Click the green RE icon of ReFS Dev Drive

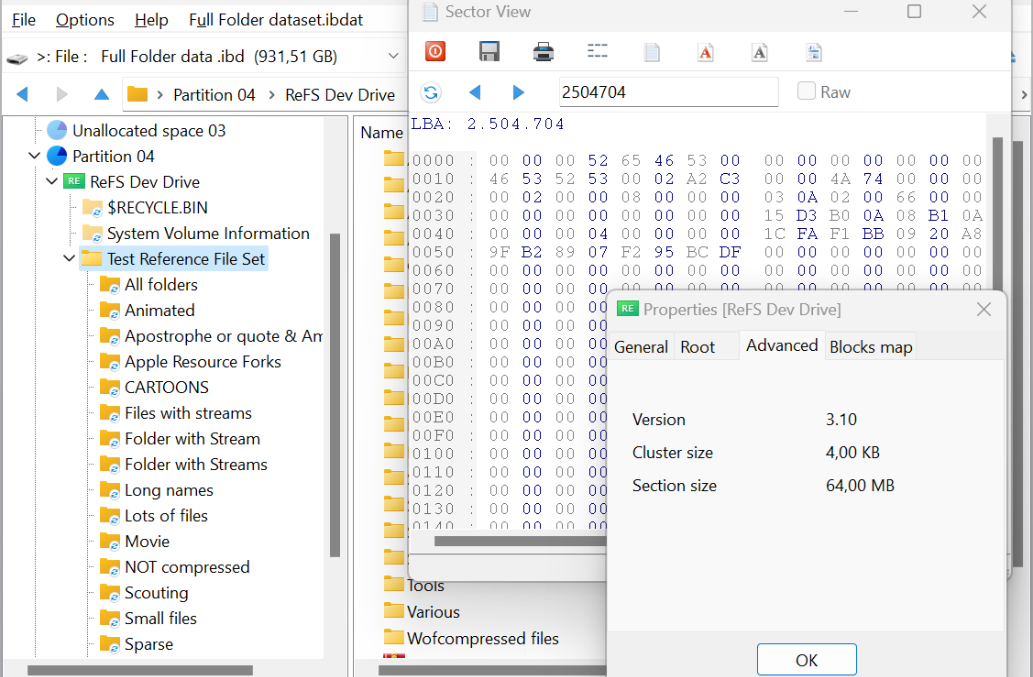pyautogui.click(x=74, y=181)
